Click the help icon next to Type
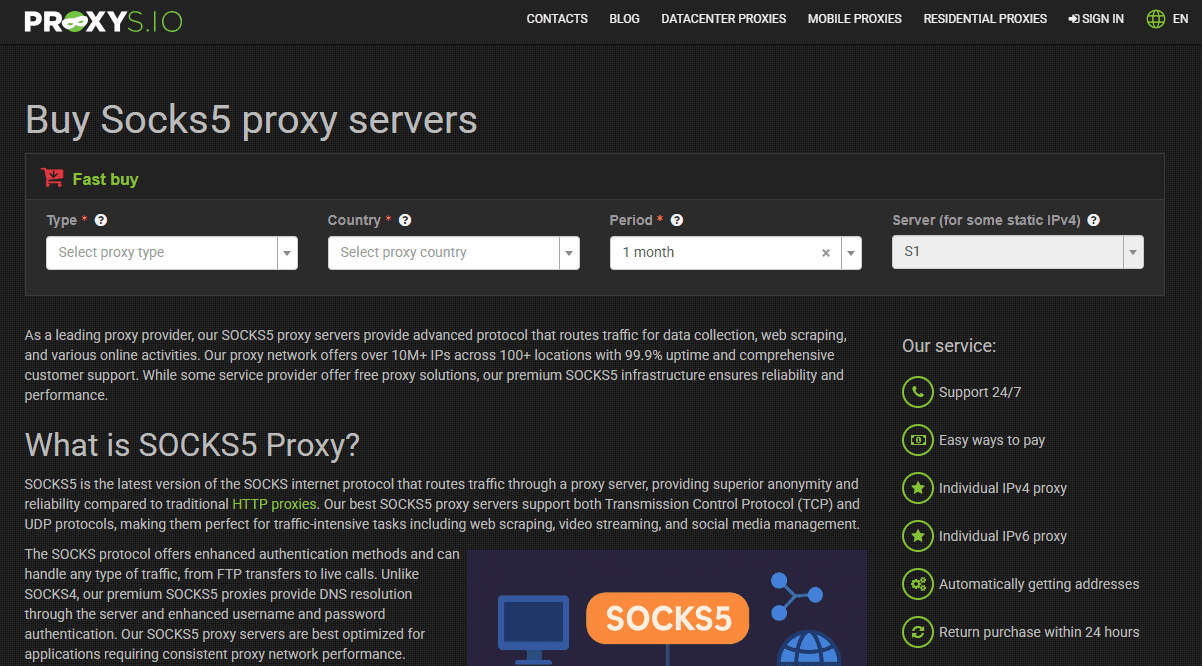 point(101,220)
